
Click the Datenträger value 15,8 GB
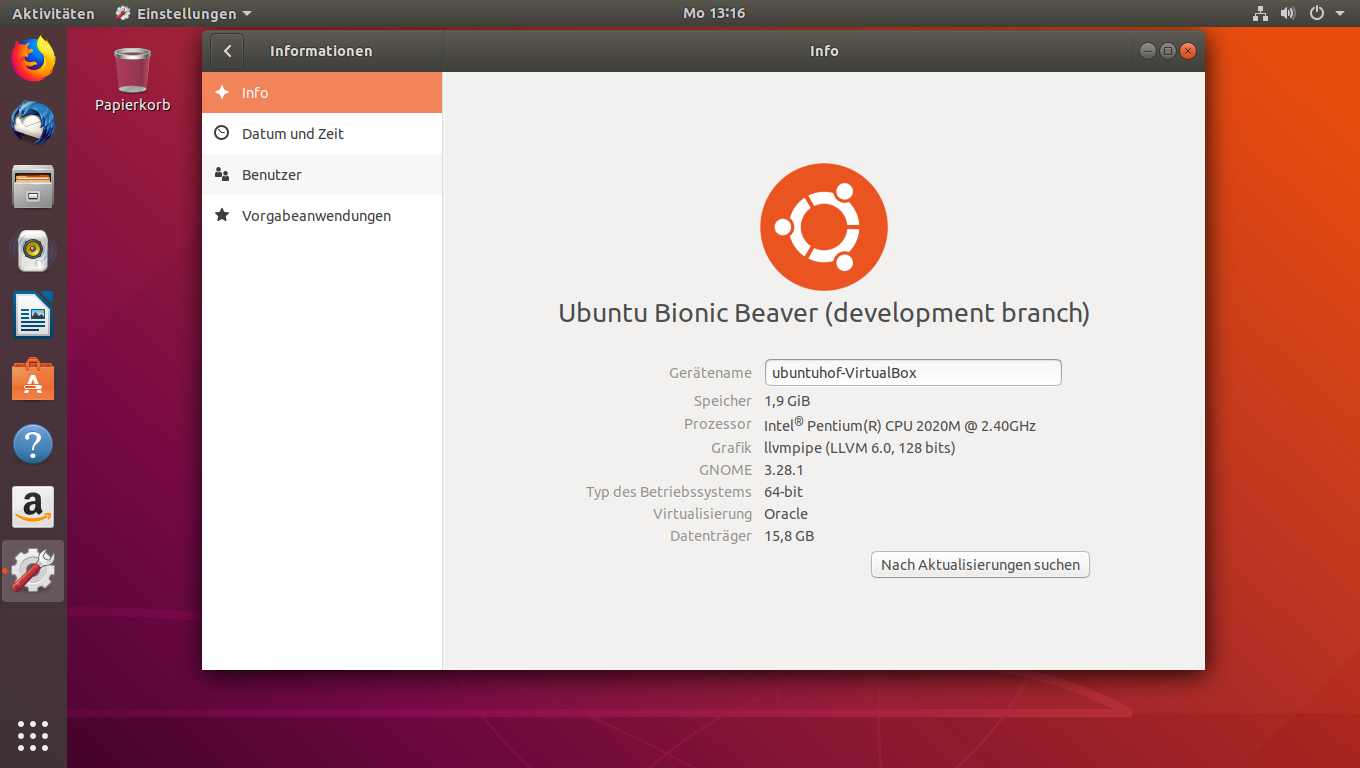pos(789,536)
